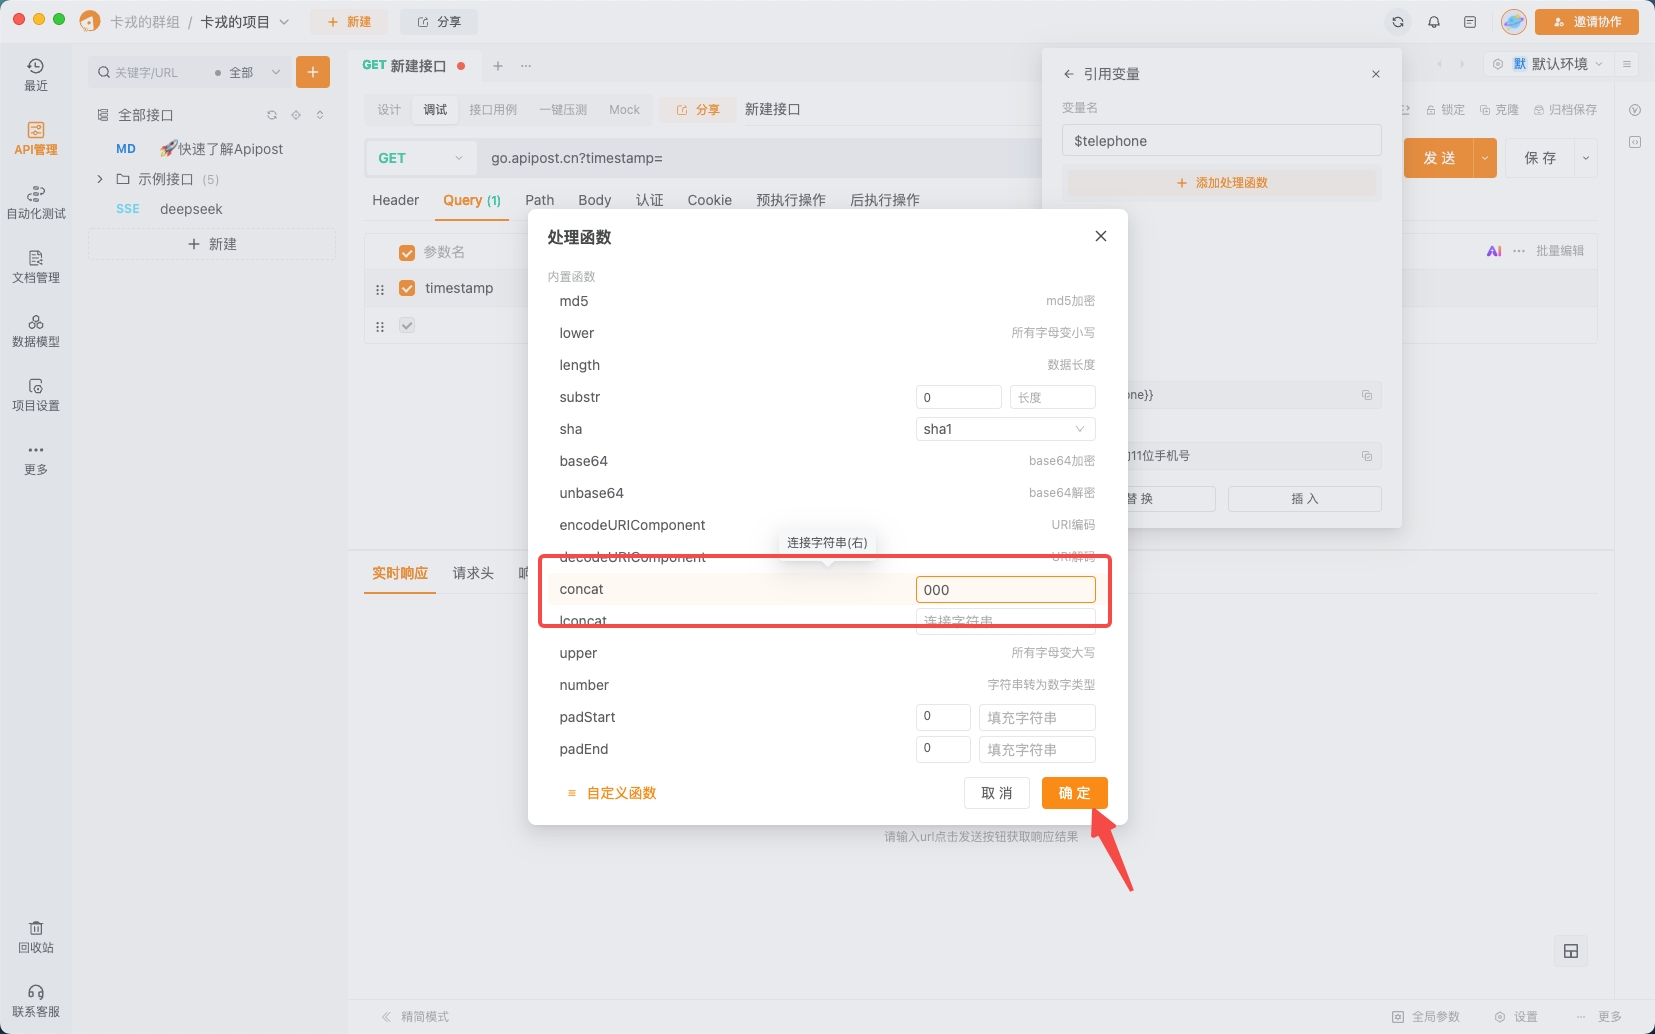Viewport: 1655px width, 1034px height.
Task: Switch to the Body tab
Action: [x=595, y=200]
